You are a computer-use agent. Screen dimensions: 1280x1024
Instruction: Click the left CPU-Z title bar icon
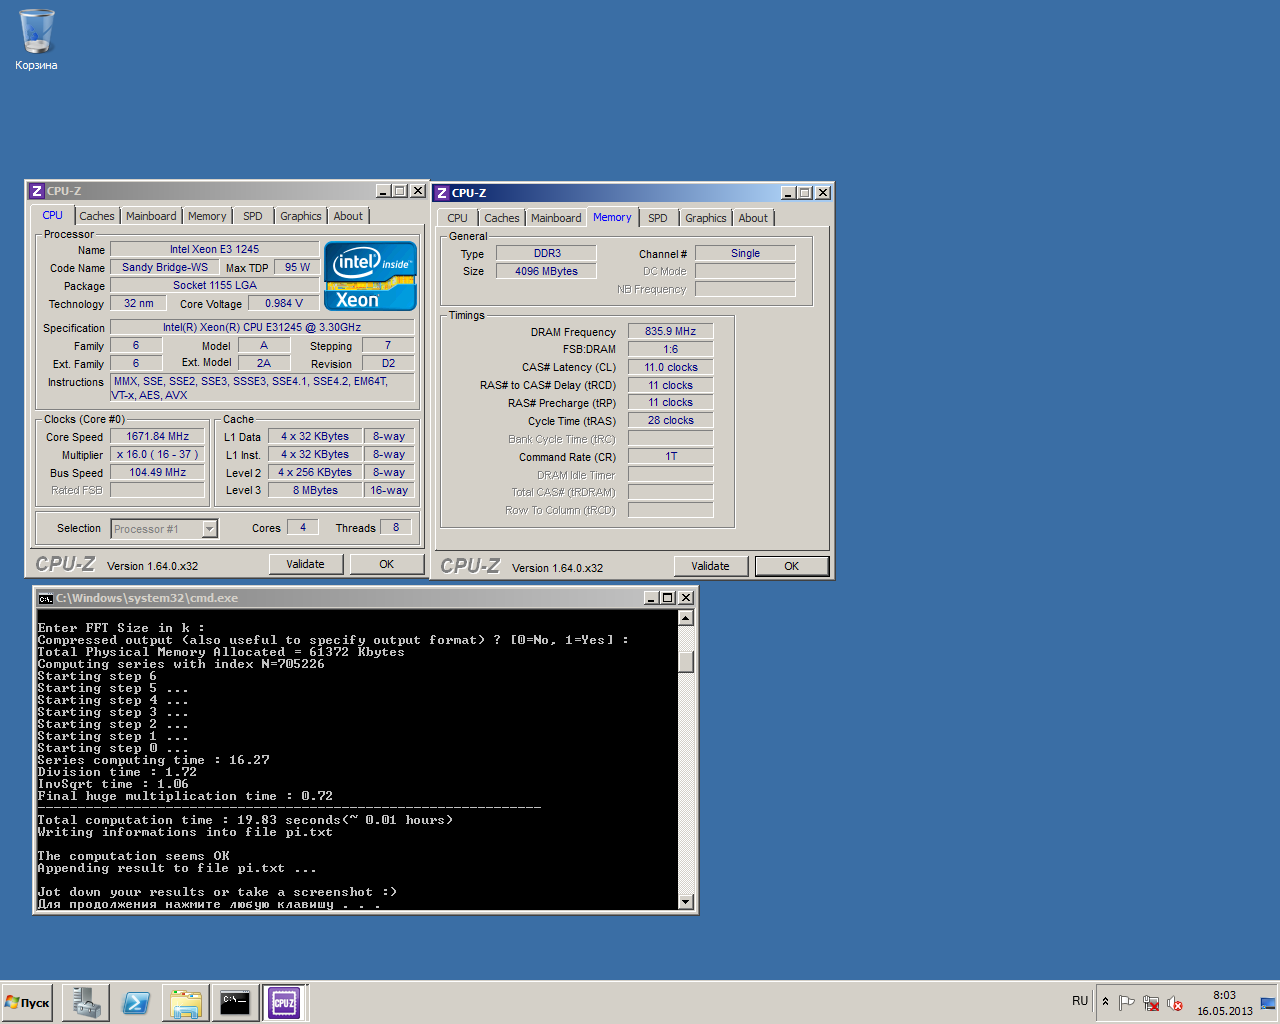coord(37,191)
